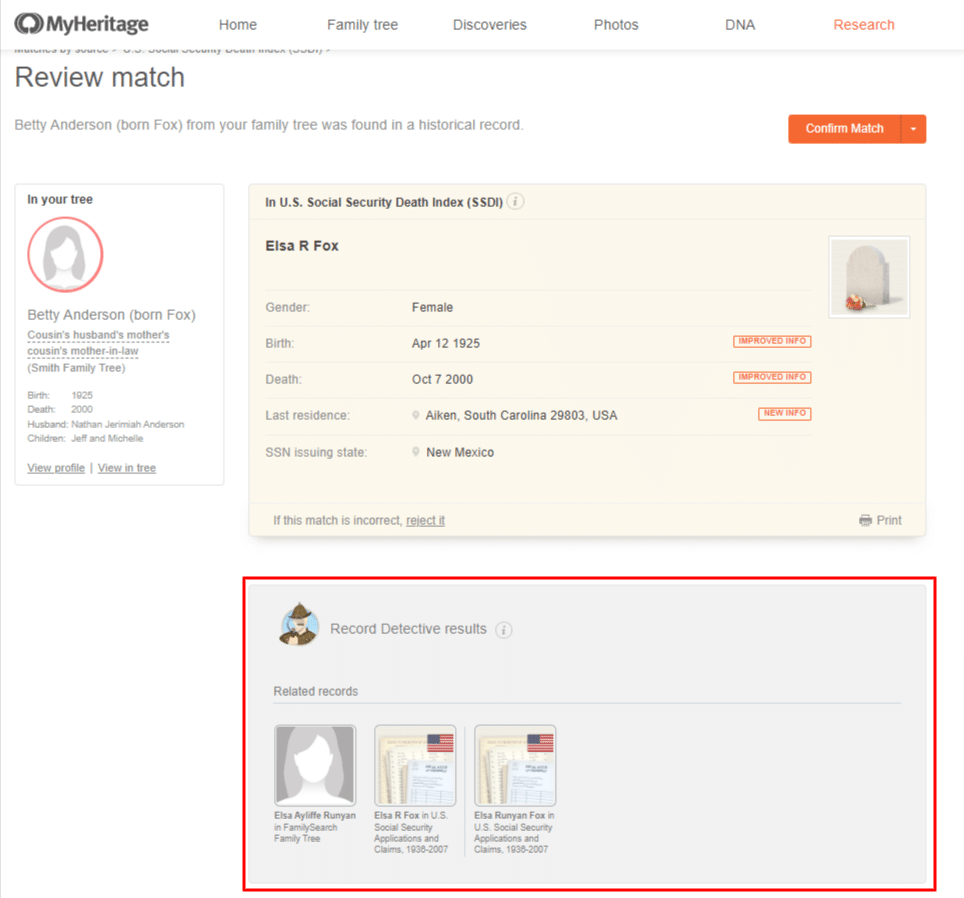Click the birth date Apr 12 1925
Screen dimensions: 964x898
tap(446, 344)
